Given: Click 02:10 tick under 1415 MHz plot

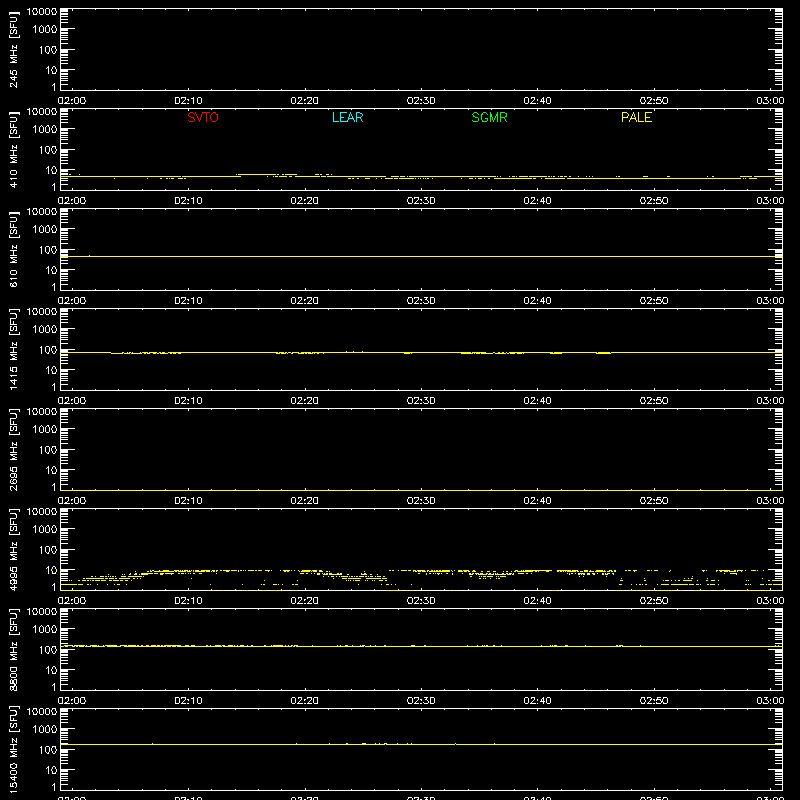Looking at the screenshot, I should [188, 401].
